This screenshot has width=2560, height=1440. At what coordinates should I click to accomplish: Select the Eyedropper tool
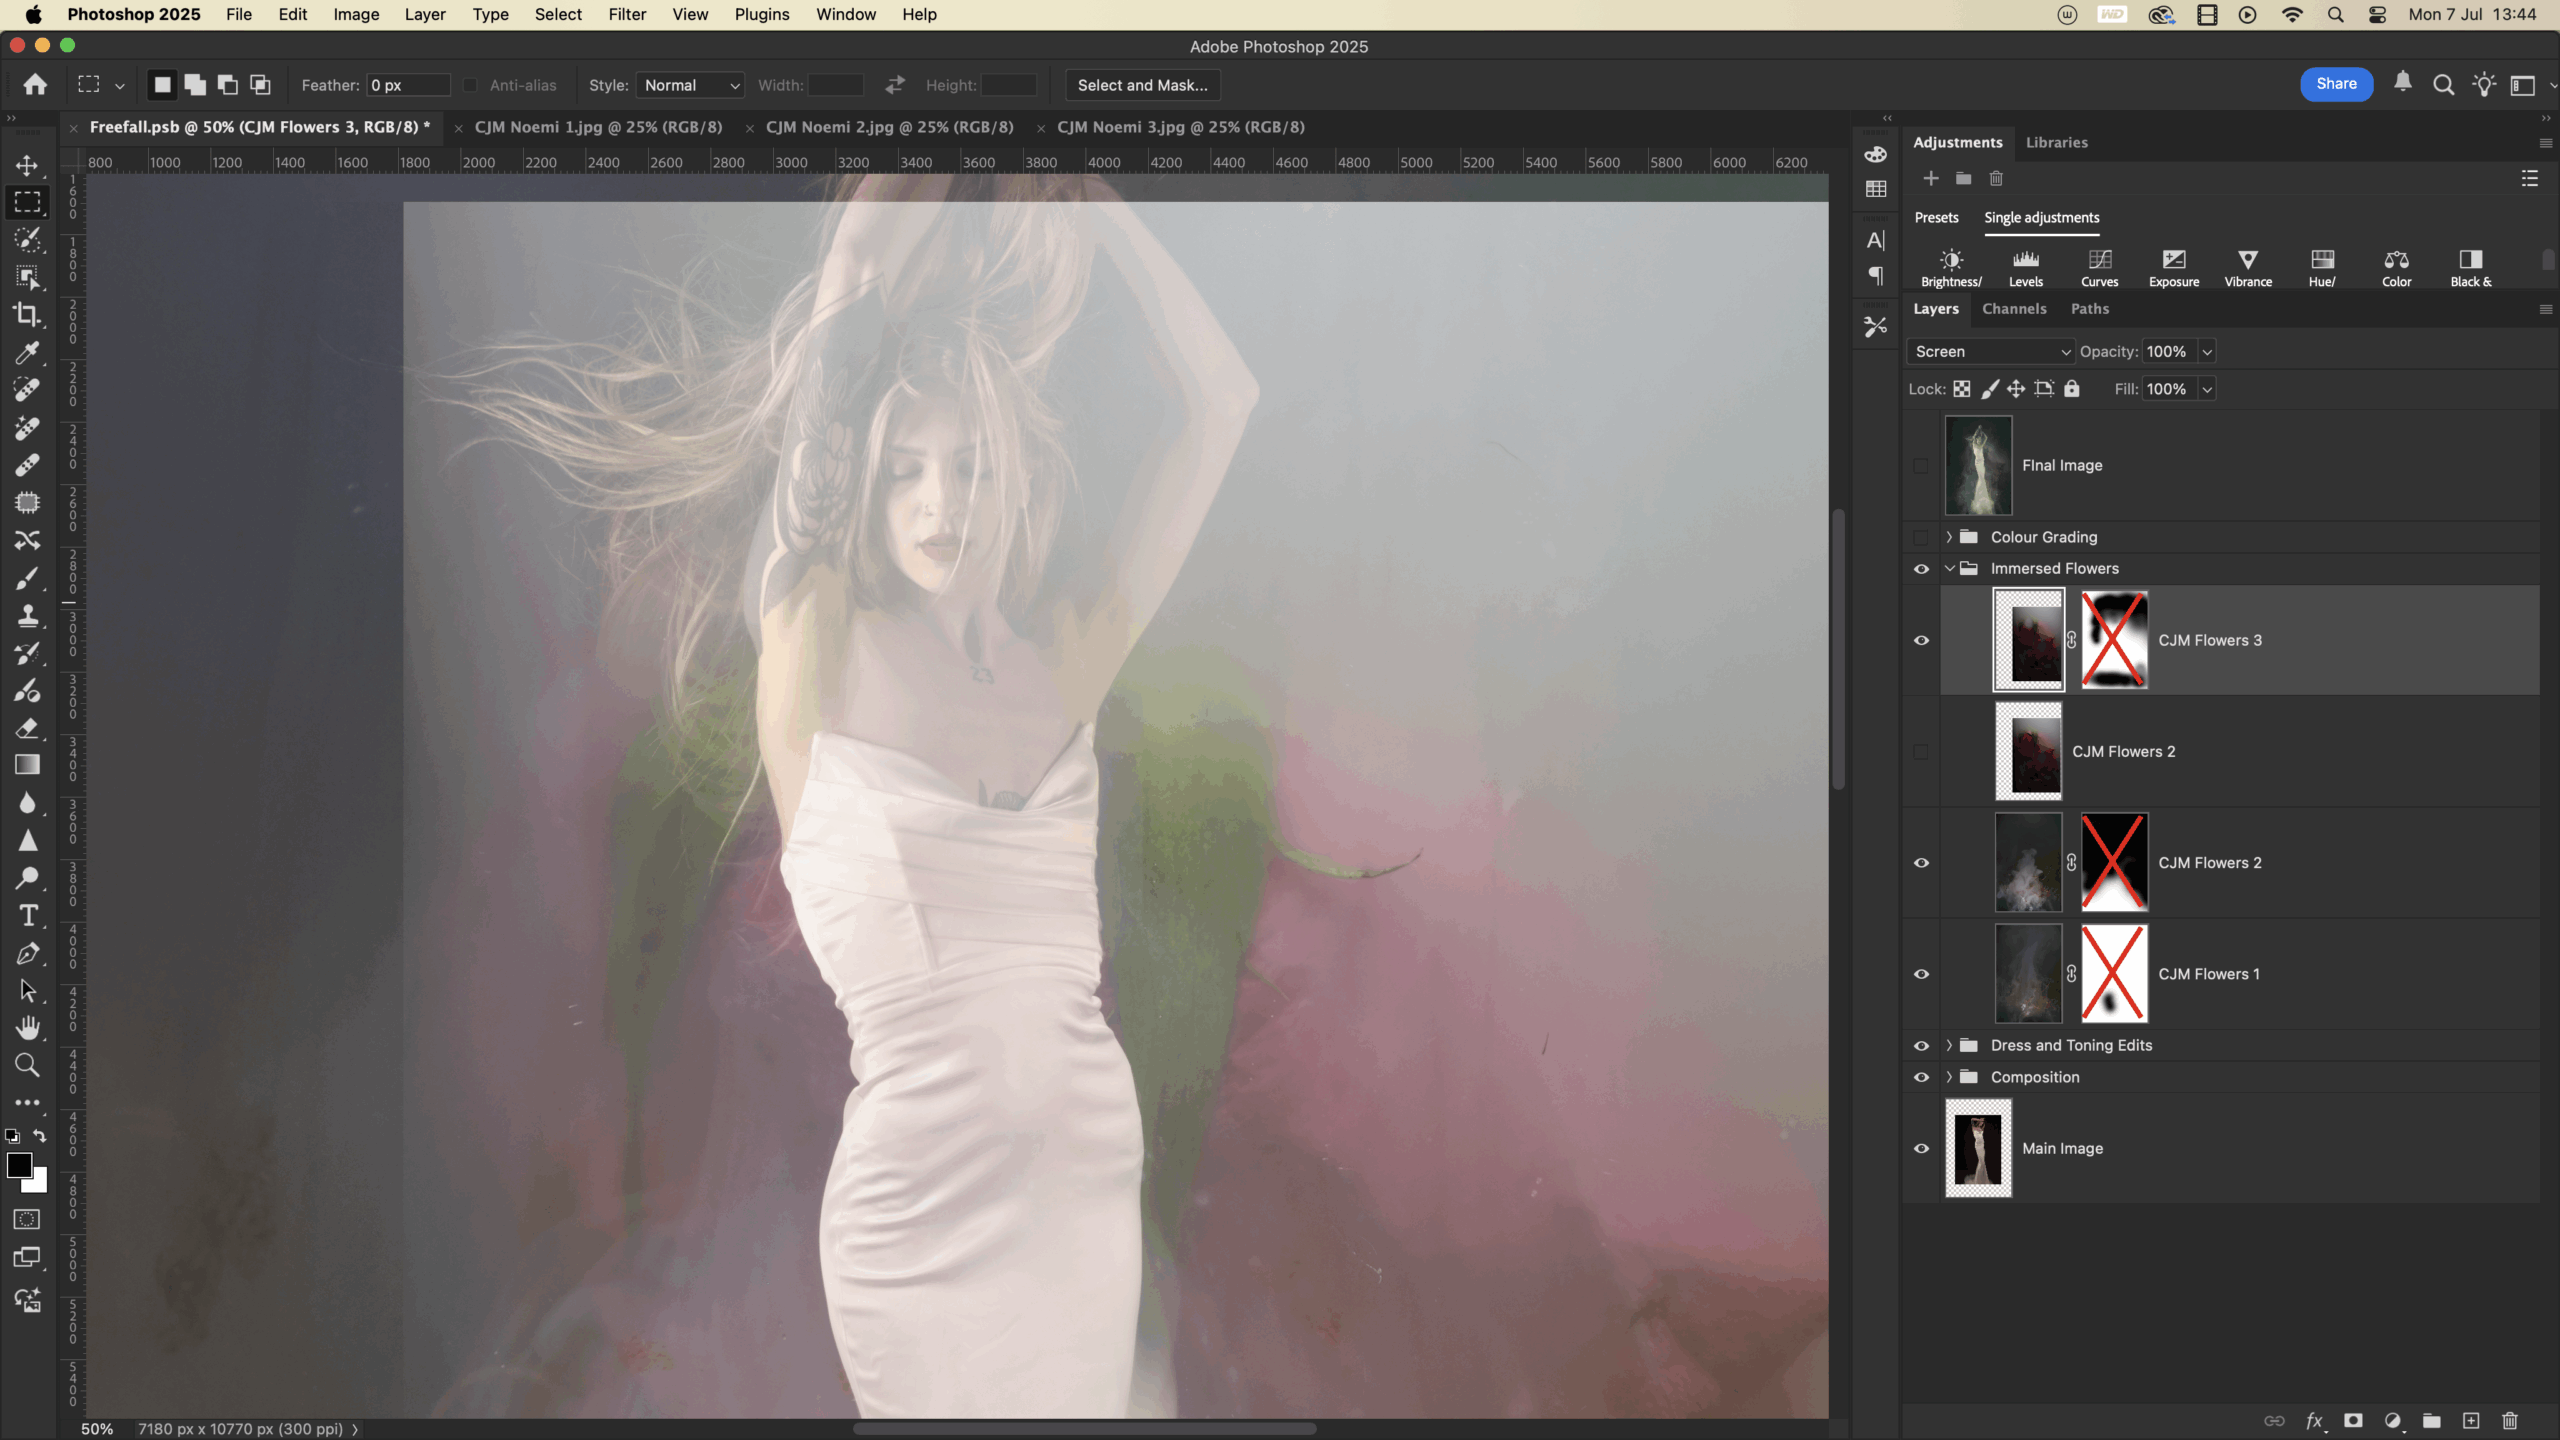click(x=27, y=353)
